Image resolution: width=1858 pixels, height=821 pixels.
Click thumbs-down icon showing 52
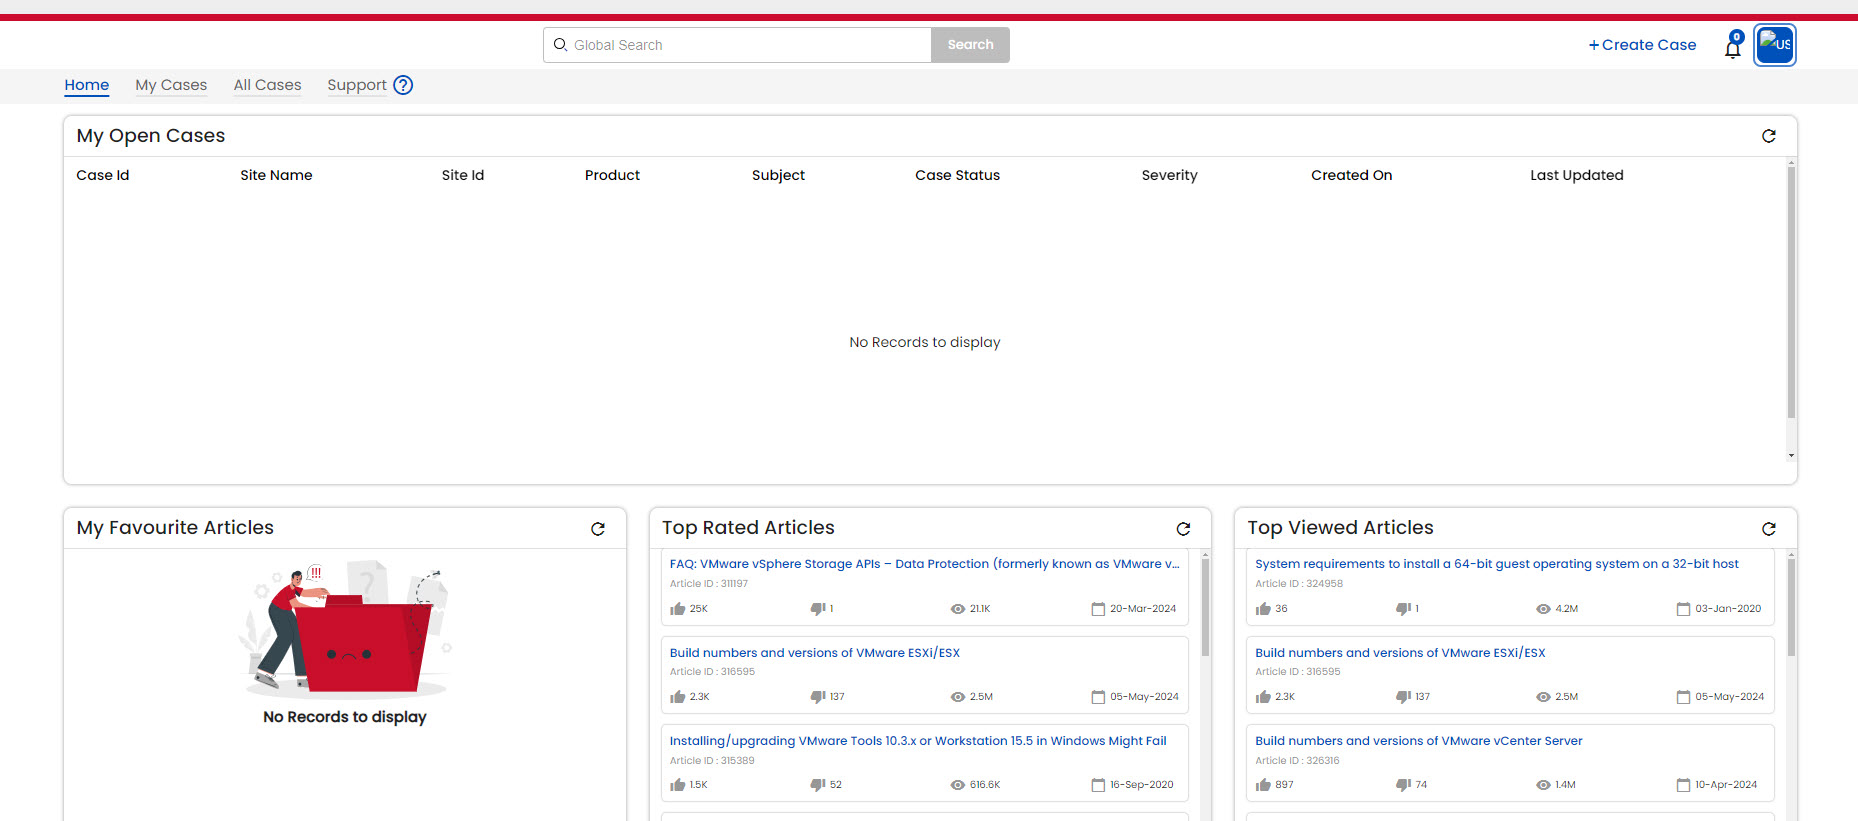click(818, 785)
